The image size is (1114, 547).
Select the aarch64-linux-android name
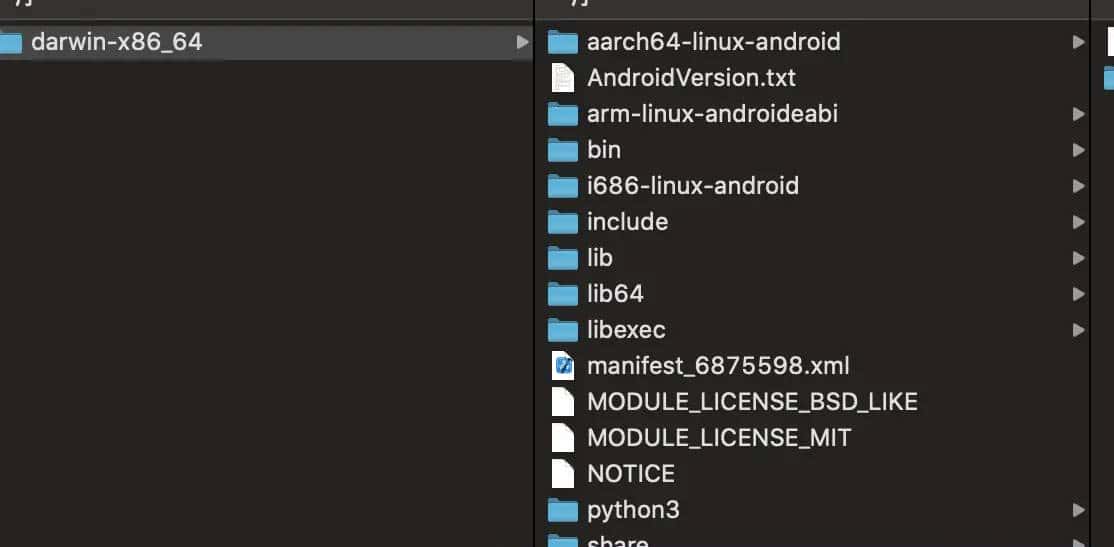(714, 42)
